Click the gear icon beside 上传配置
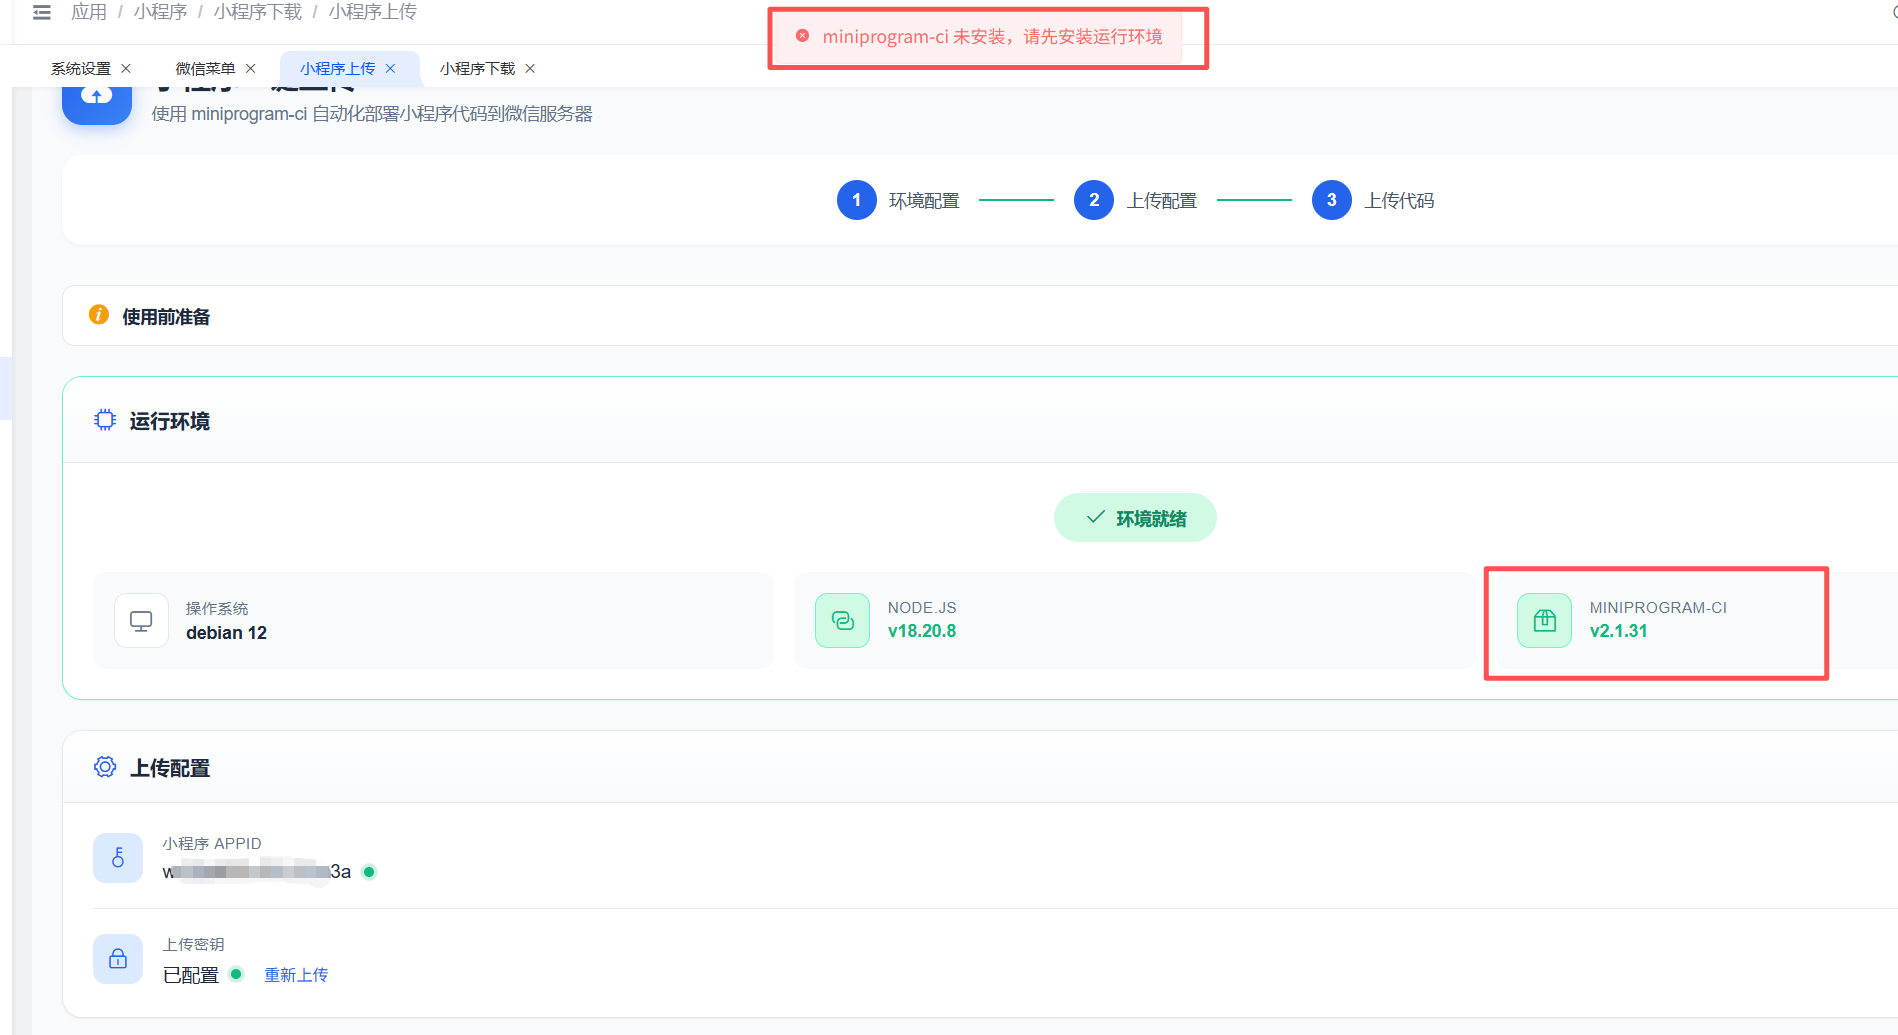 pyautogui.click(x=105, y=767)
